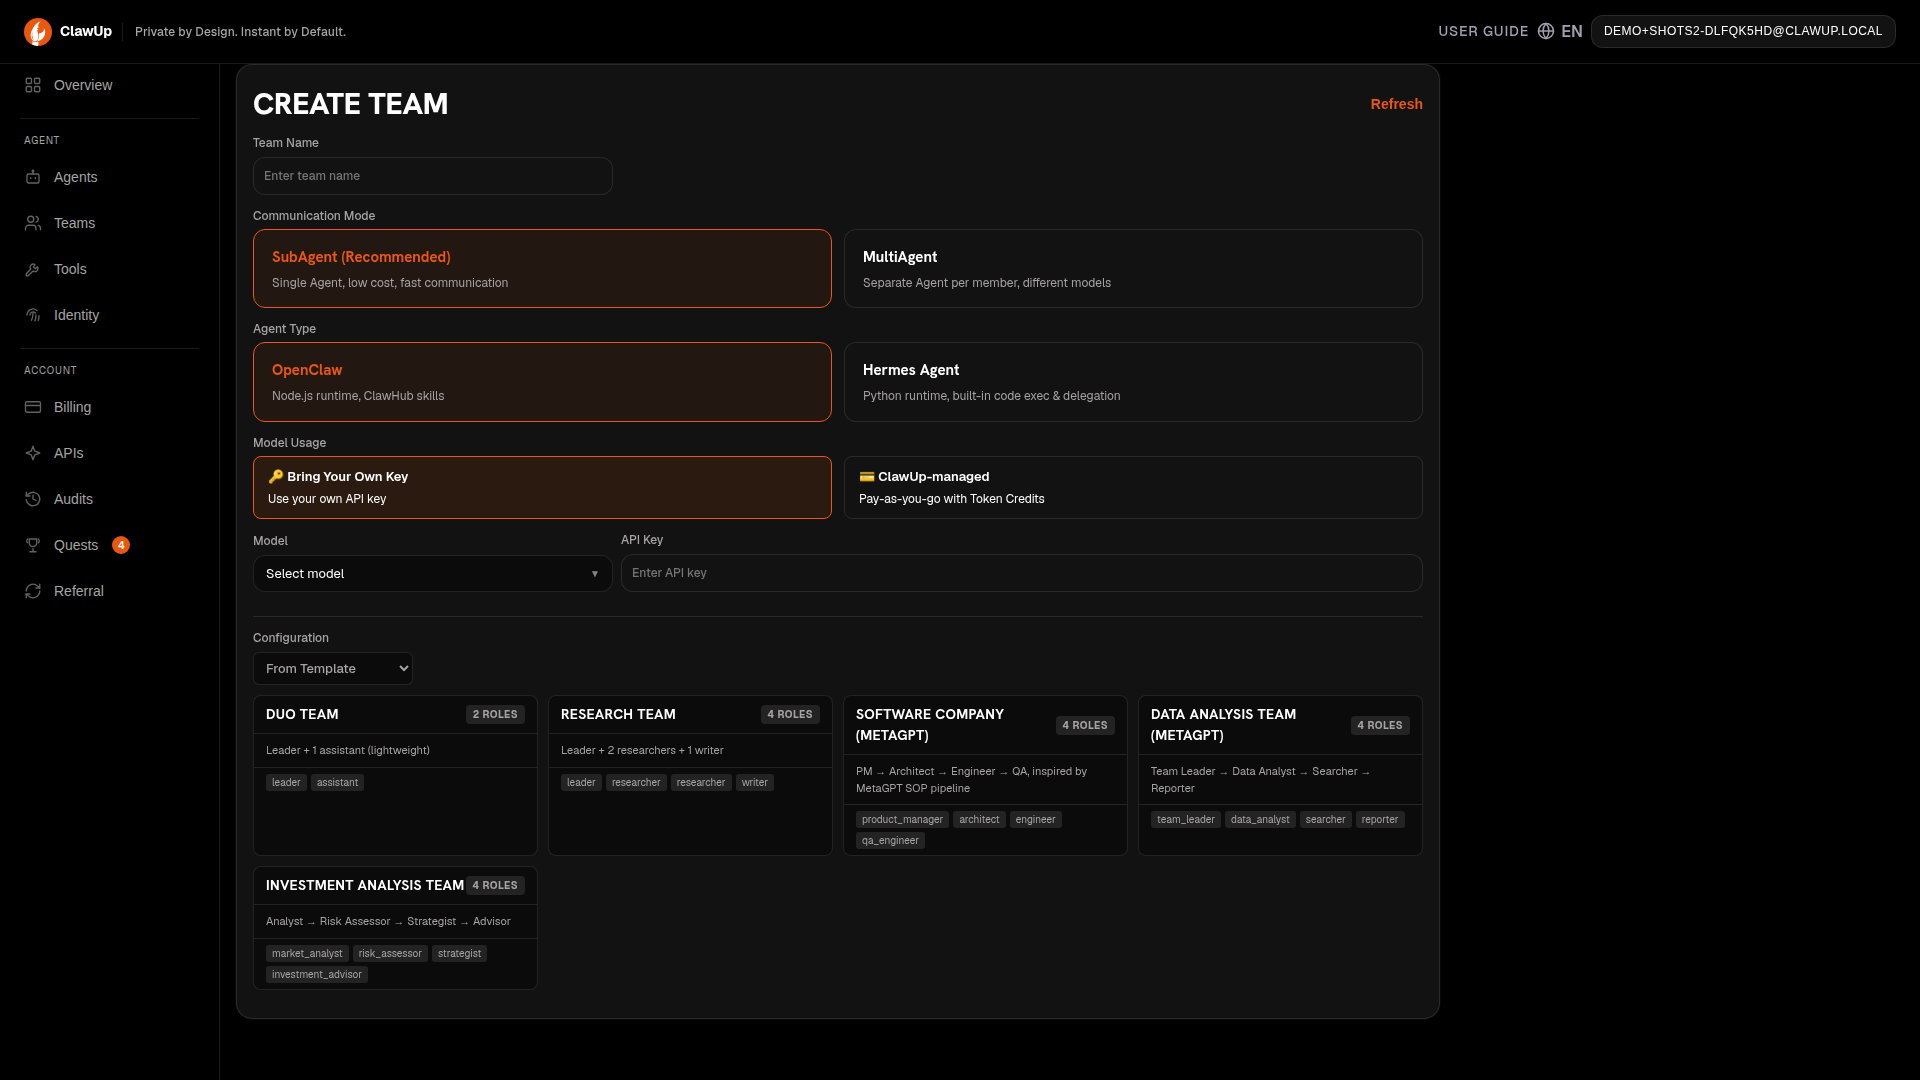Image resolution: width=1920 pixels, height=1080 pixels.
Task: Click the architect role tag
Action: (979, 820)
